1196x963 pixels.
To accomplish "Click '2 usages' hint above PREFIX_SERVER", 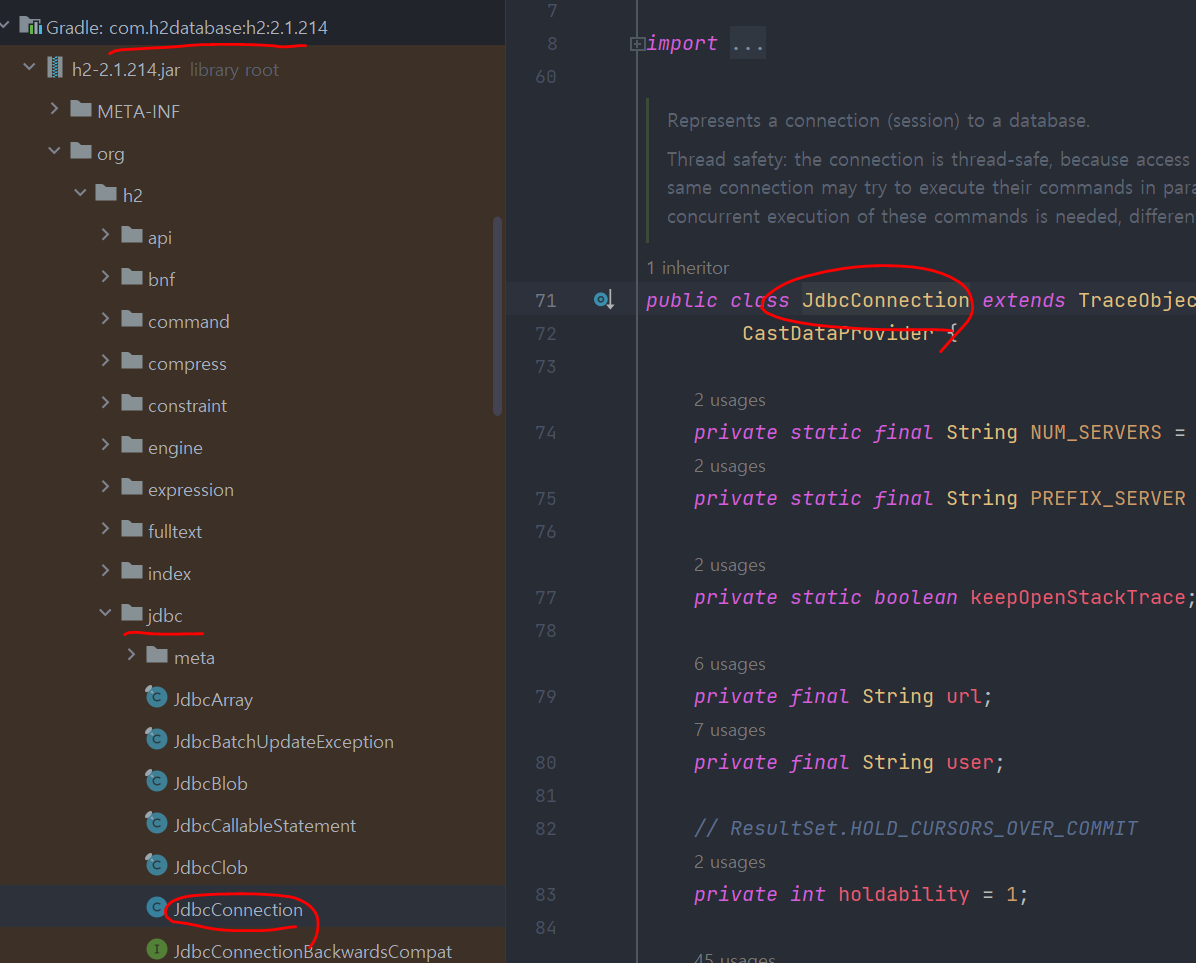I will click(729, 466).
